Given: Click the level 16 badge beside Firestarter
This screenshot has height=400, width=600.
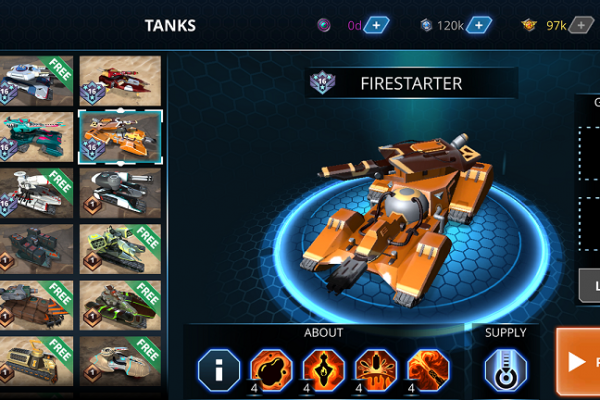Looking at the screenshot, I should (322, 82).
